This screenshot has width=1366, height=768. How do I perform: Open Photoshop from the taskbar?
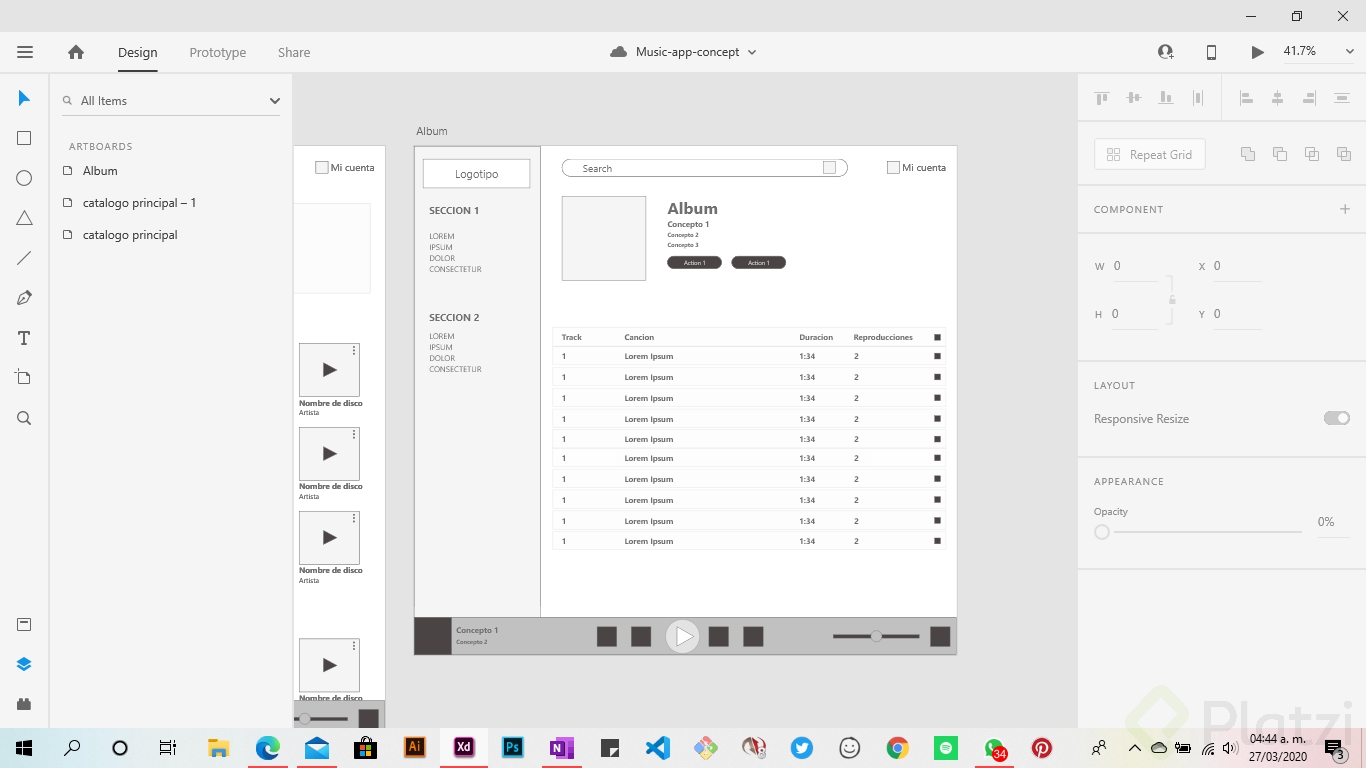[x=512, y=747]
